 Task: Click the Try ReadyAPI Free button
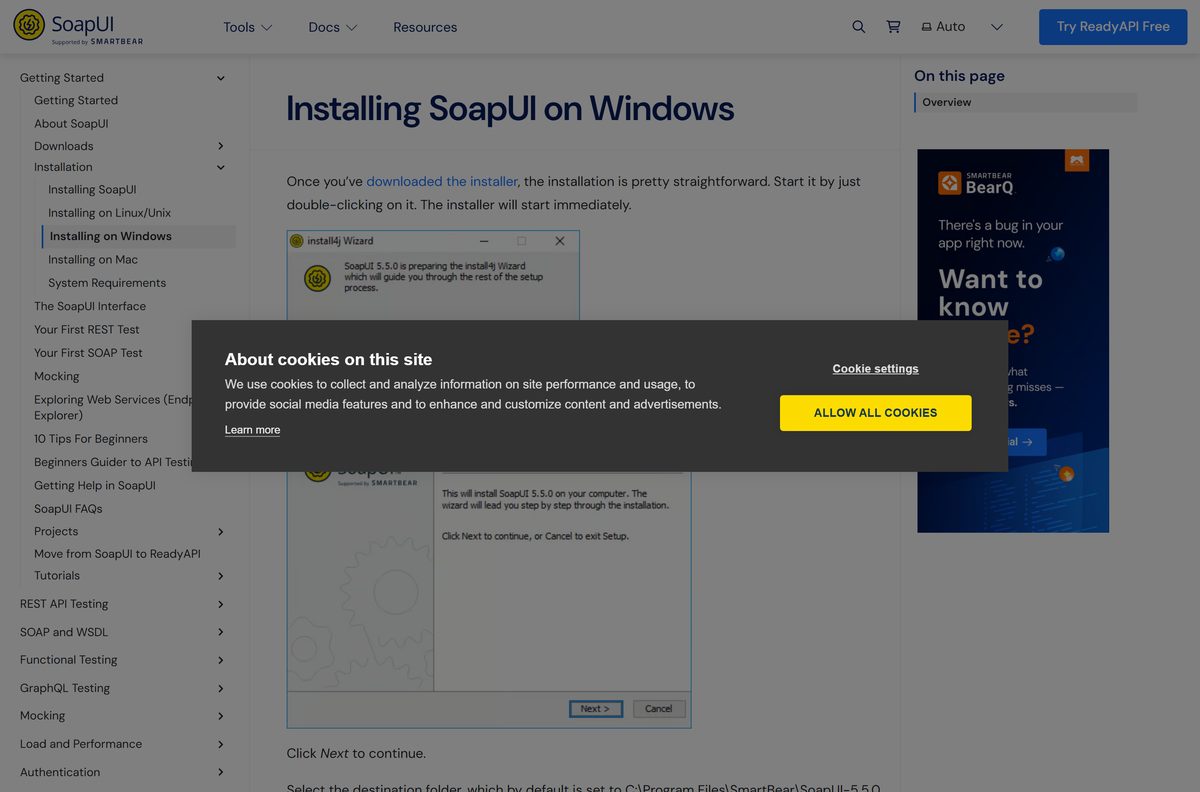tap(1113, 27)
